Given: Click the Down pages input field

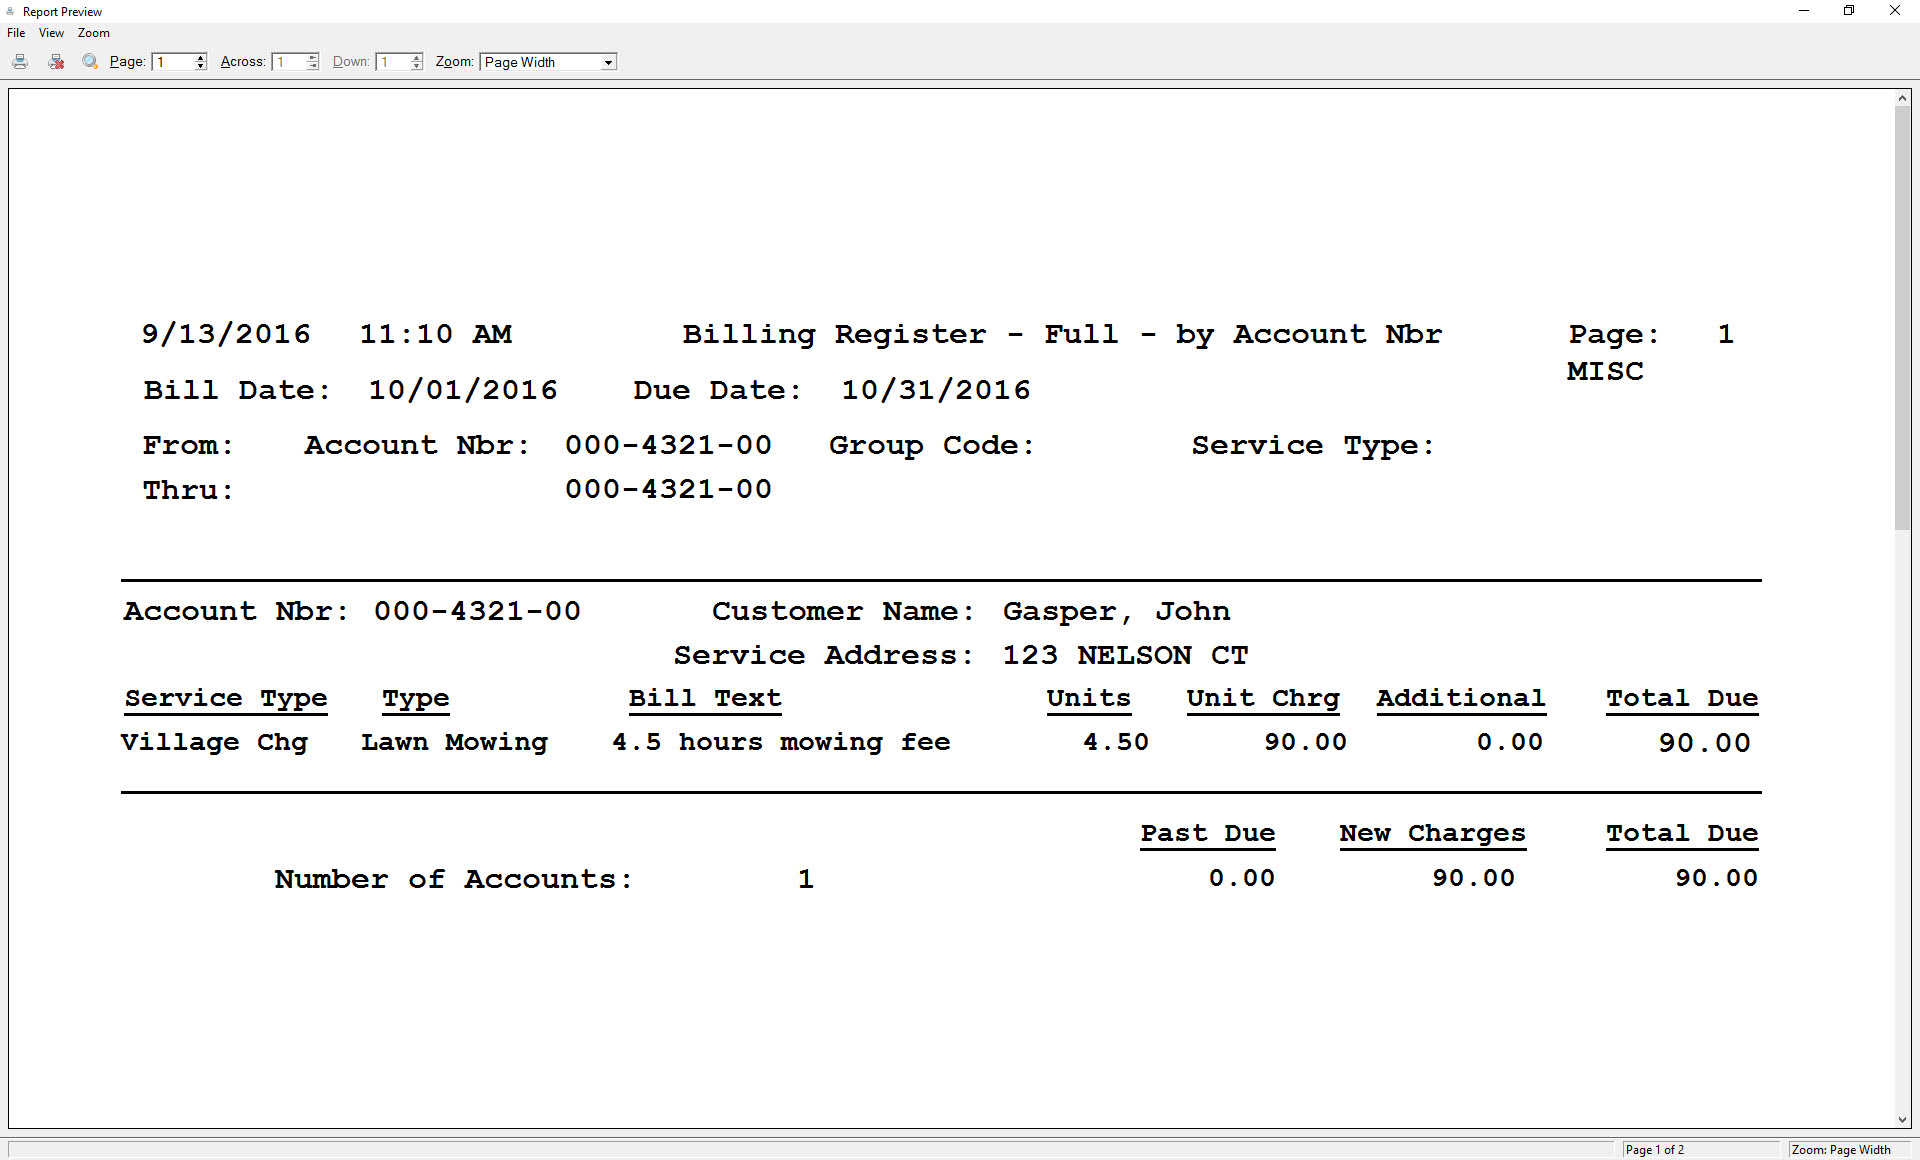Looking at the screenshot, I should pyautogui.click(x=393, y=62).
